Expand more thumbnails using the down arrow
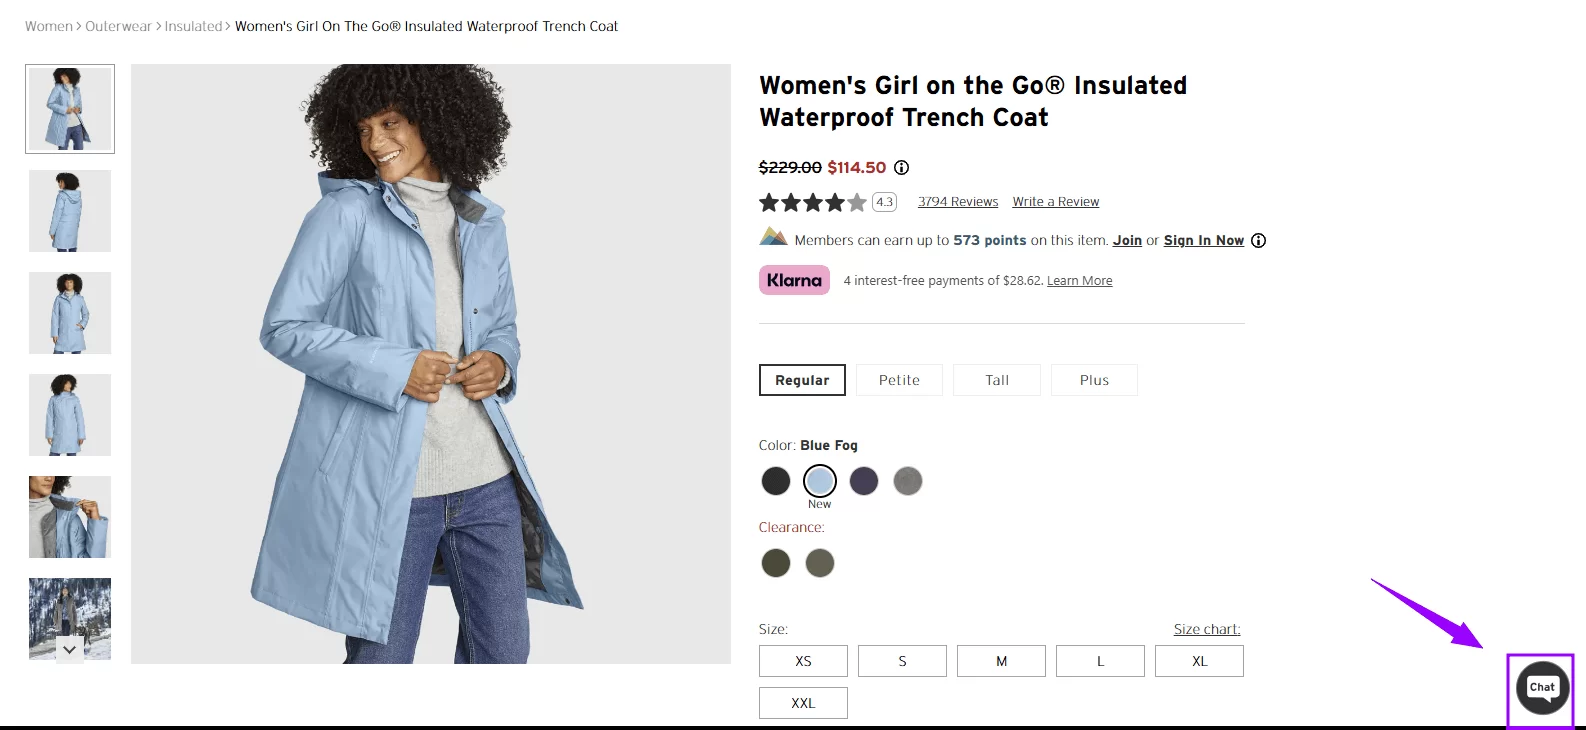This screenshot has width=1586, height=730. pos(69,650)
